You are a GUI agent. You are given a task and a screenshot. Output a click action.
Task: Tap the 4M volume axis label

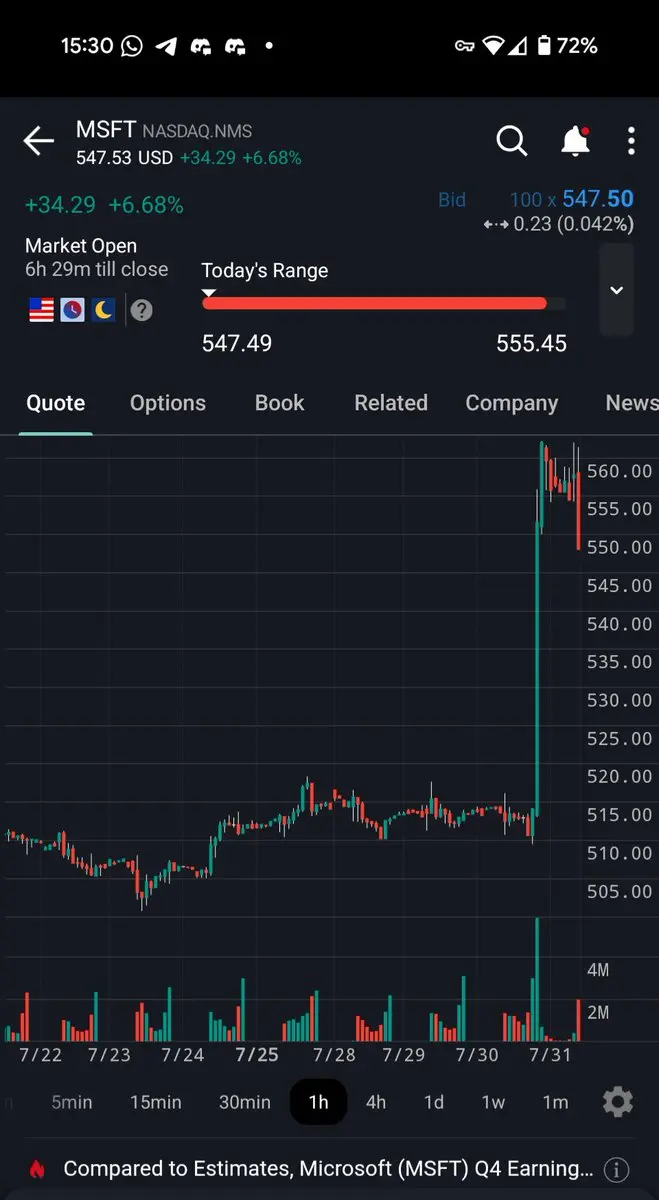[x=598, y=970]
